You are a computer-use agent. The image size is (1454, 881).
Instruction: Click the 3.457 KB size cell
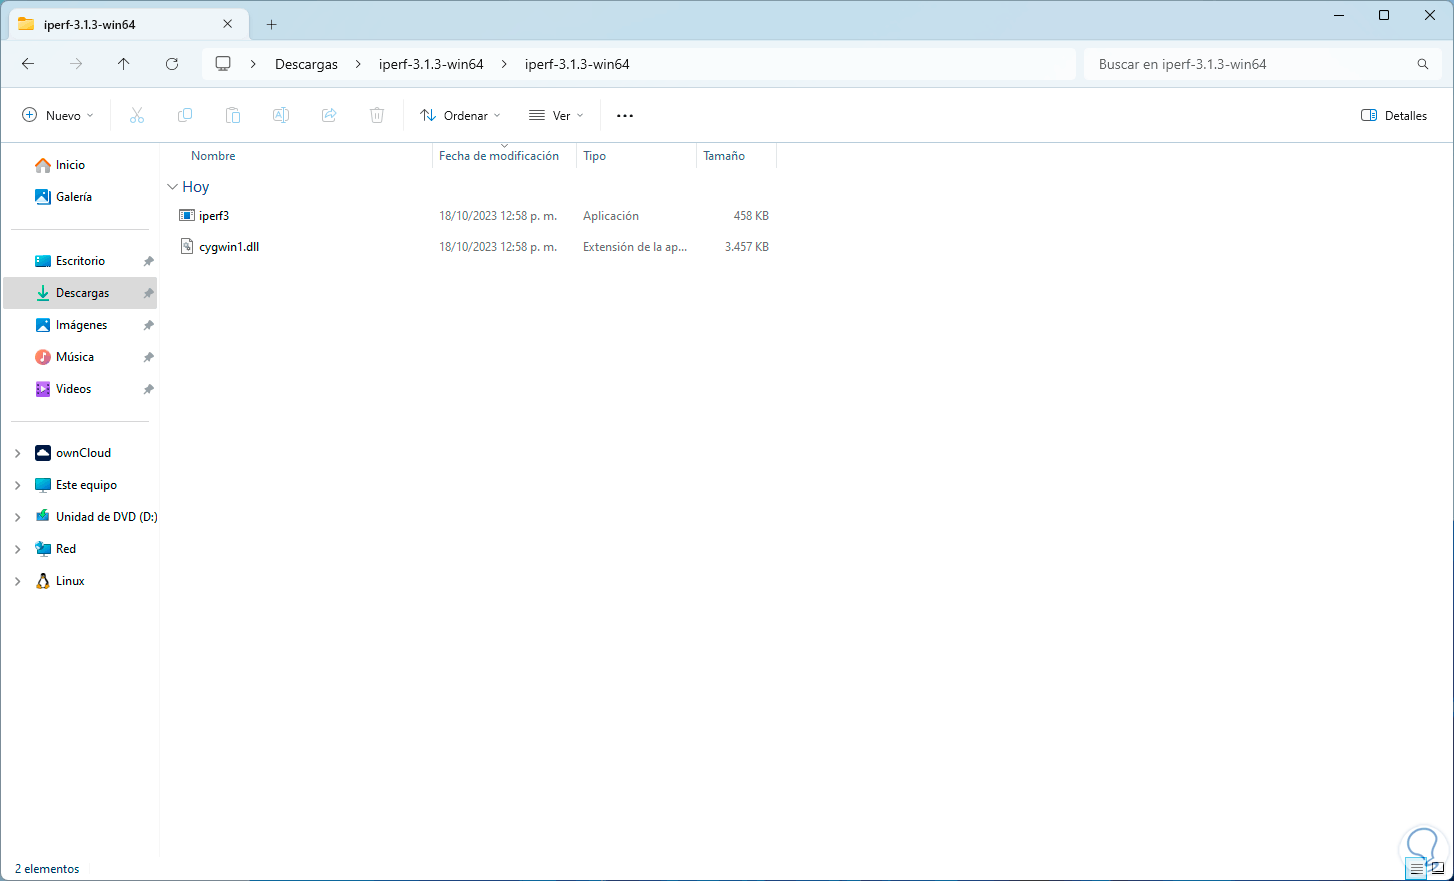(747, 247)
